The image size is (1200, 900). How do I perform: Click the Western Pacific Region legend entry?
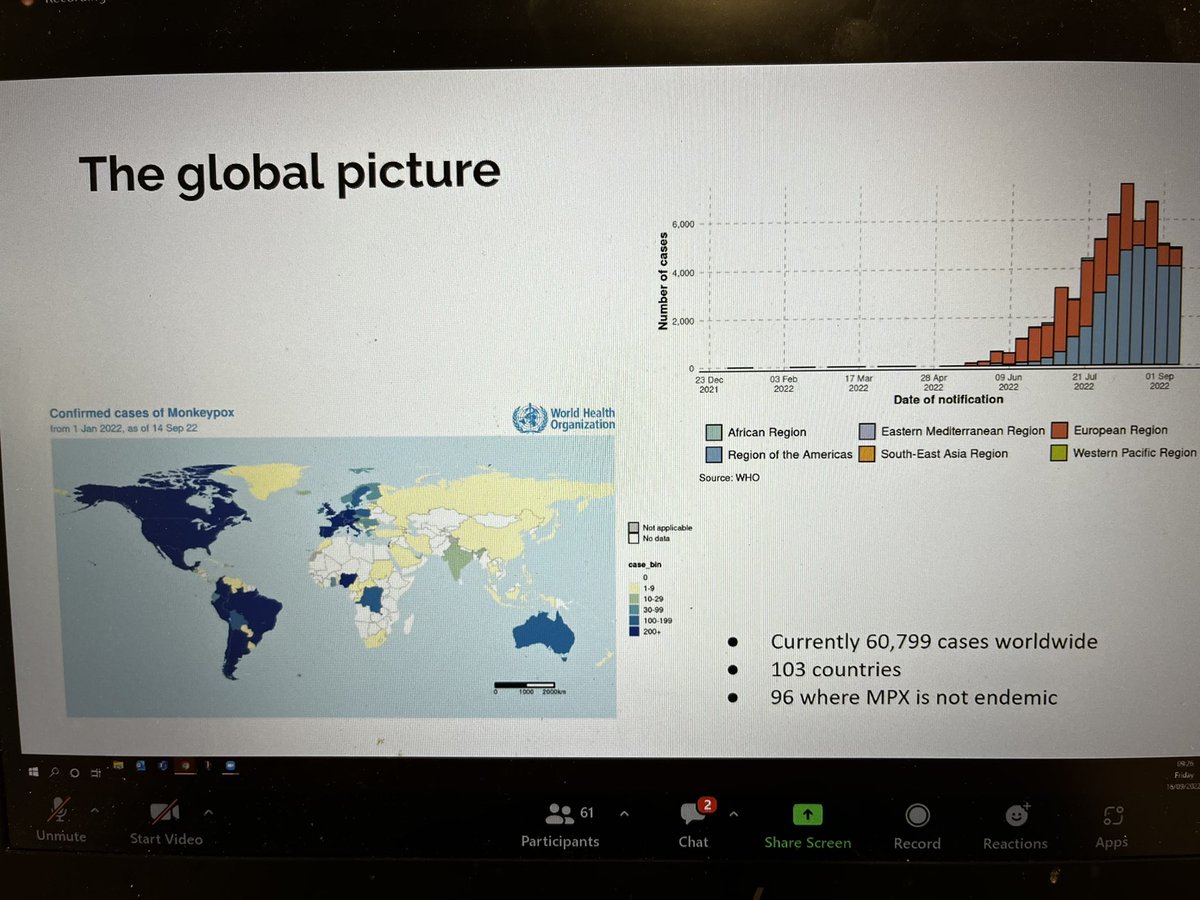1122,452
